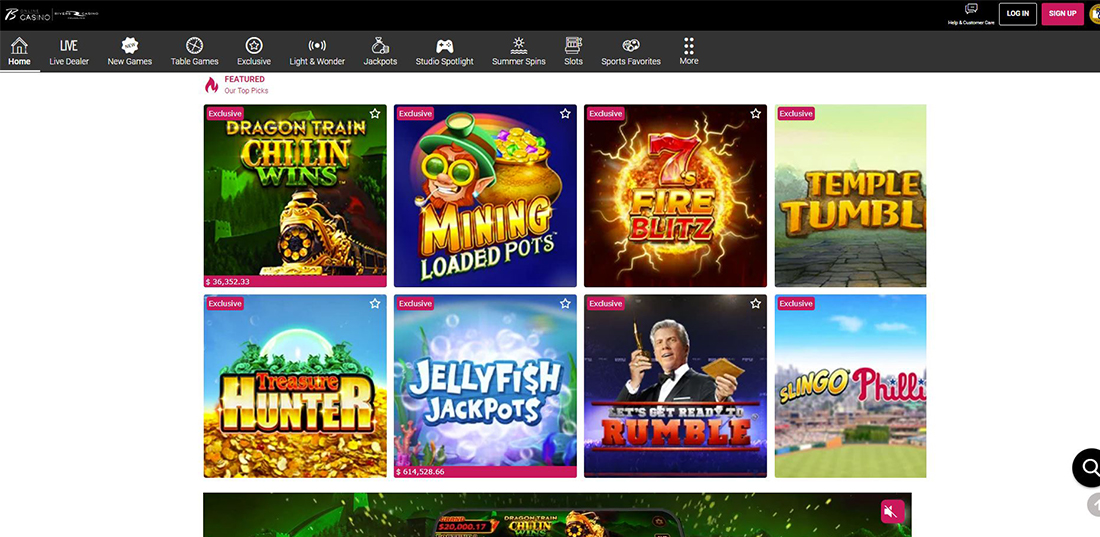Open Jellyfish Jackpots game
This screenshot has height=537, width=1100.
pyautogui.click(x=485, y=386)
